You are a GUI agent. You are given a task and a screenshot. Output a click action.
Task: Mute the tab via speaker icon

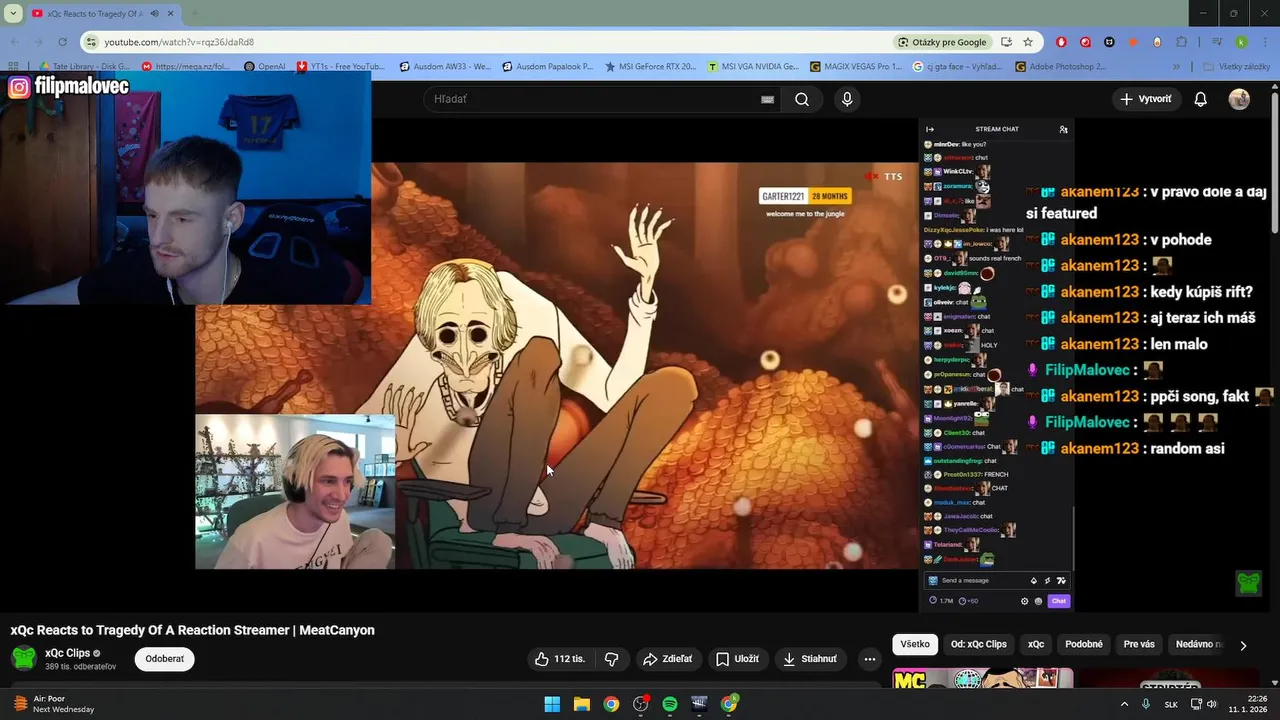click(154, 13)
